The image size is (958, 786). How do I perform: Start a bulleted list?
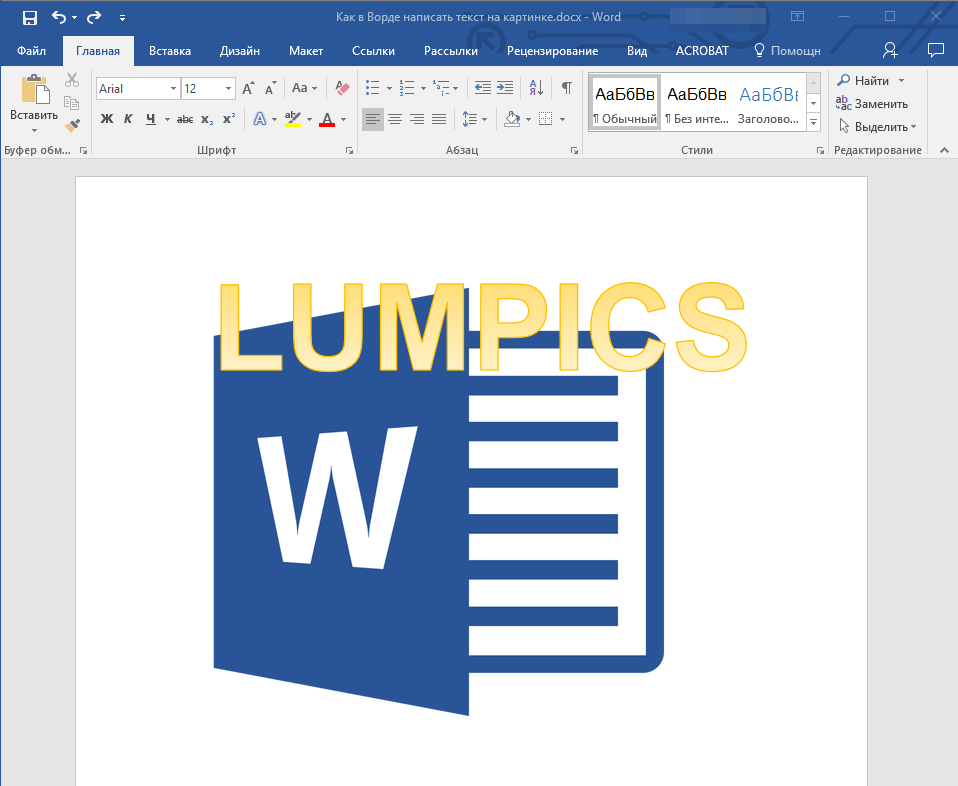pyautogui.click(x=373, y=88)
